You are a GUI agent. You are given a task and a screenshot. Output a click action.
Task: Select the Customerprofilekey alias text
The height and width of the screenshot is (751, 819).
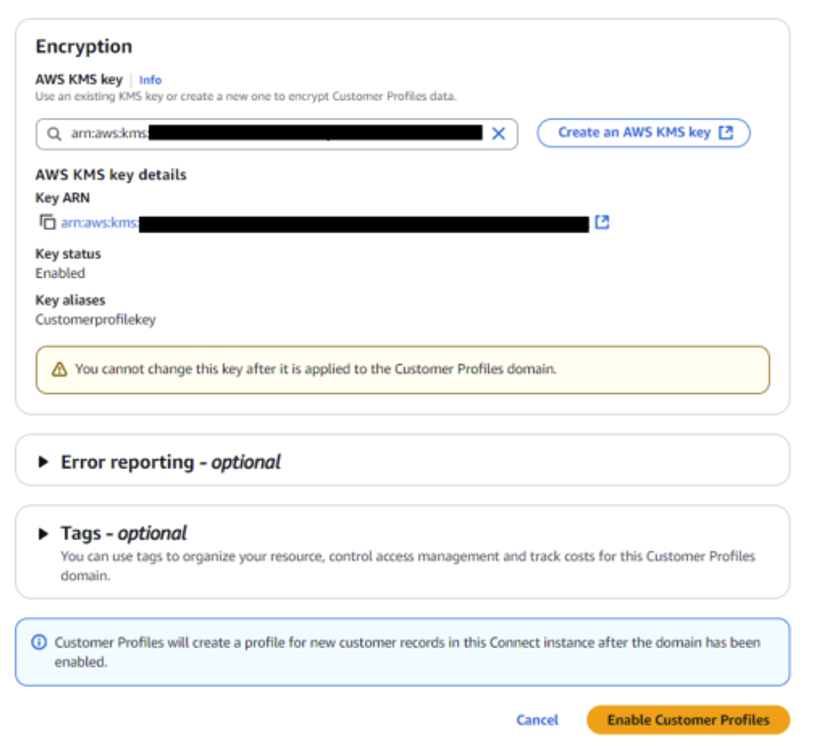pos(95,319)
